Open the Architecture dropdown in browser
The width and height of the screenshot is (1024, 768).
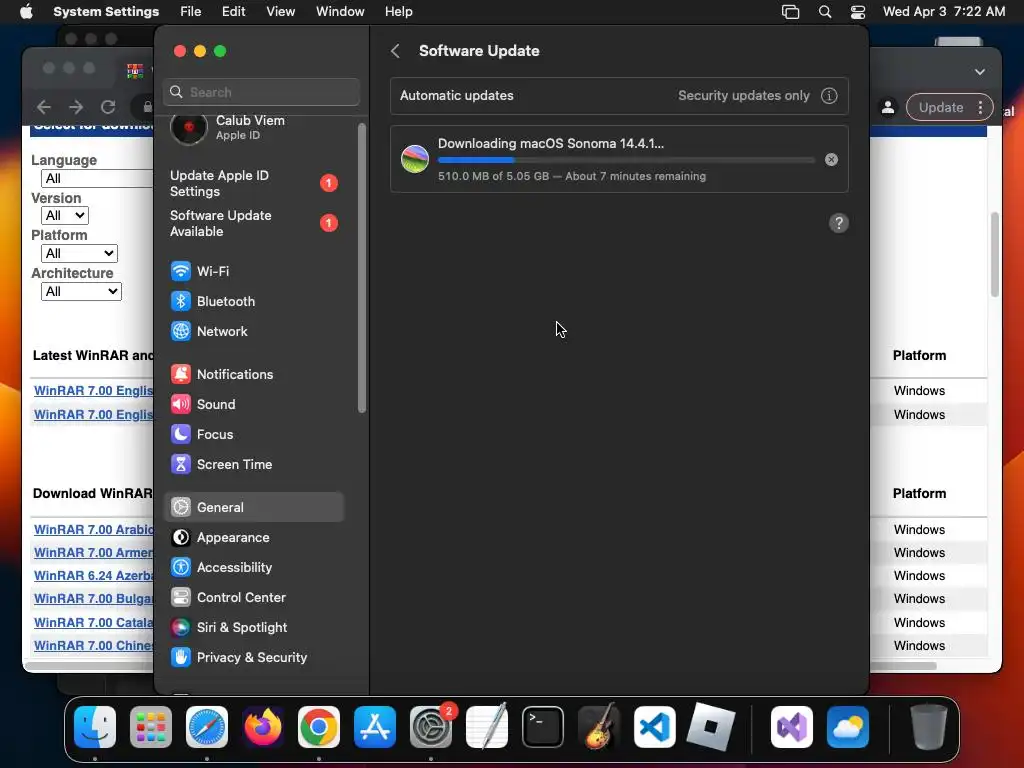pos(81,291)
